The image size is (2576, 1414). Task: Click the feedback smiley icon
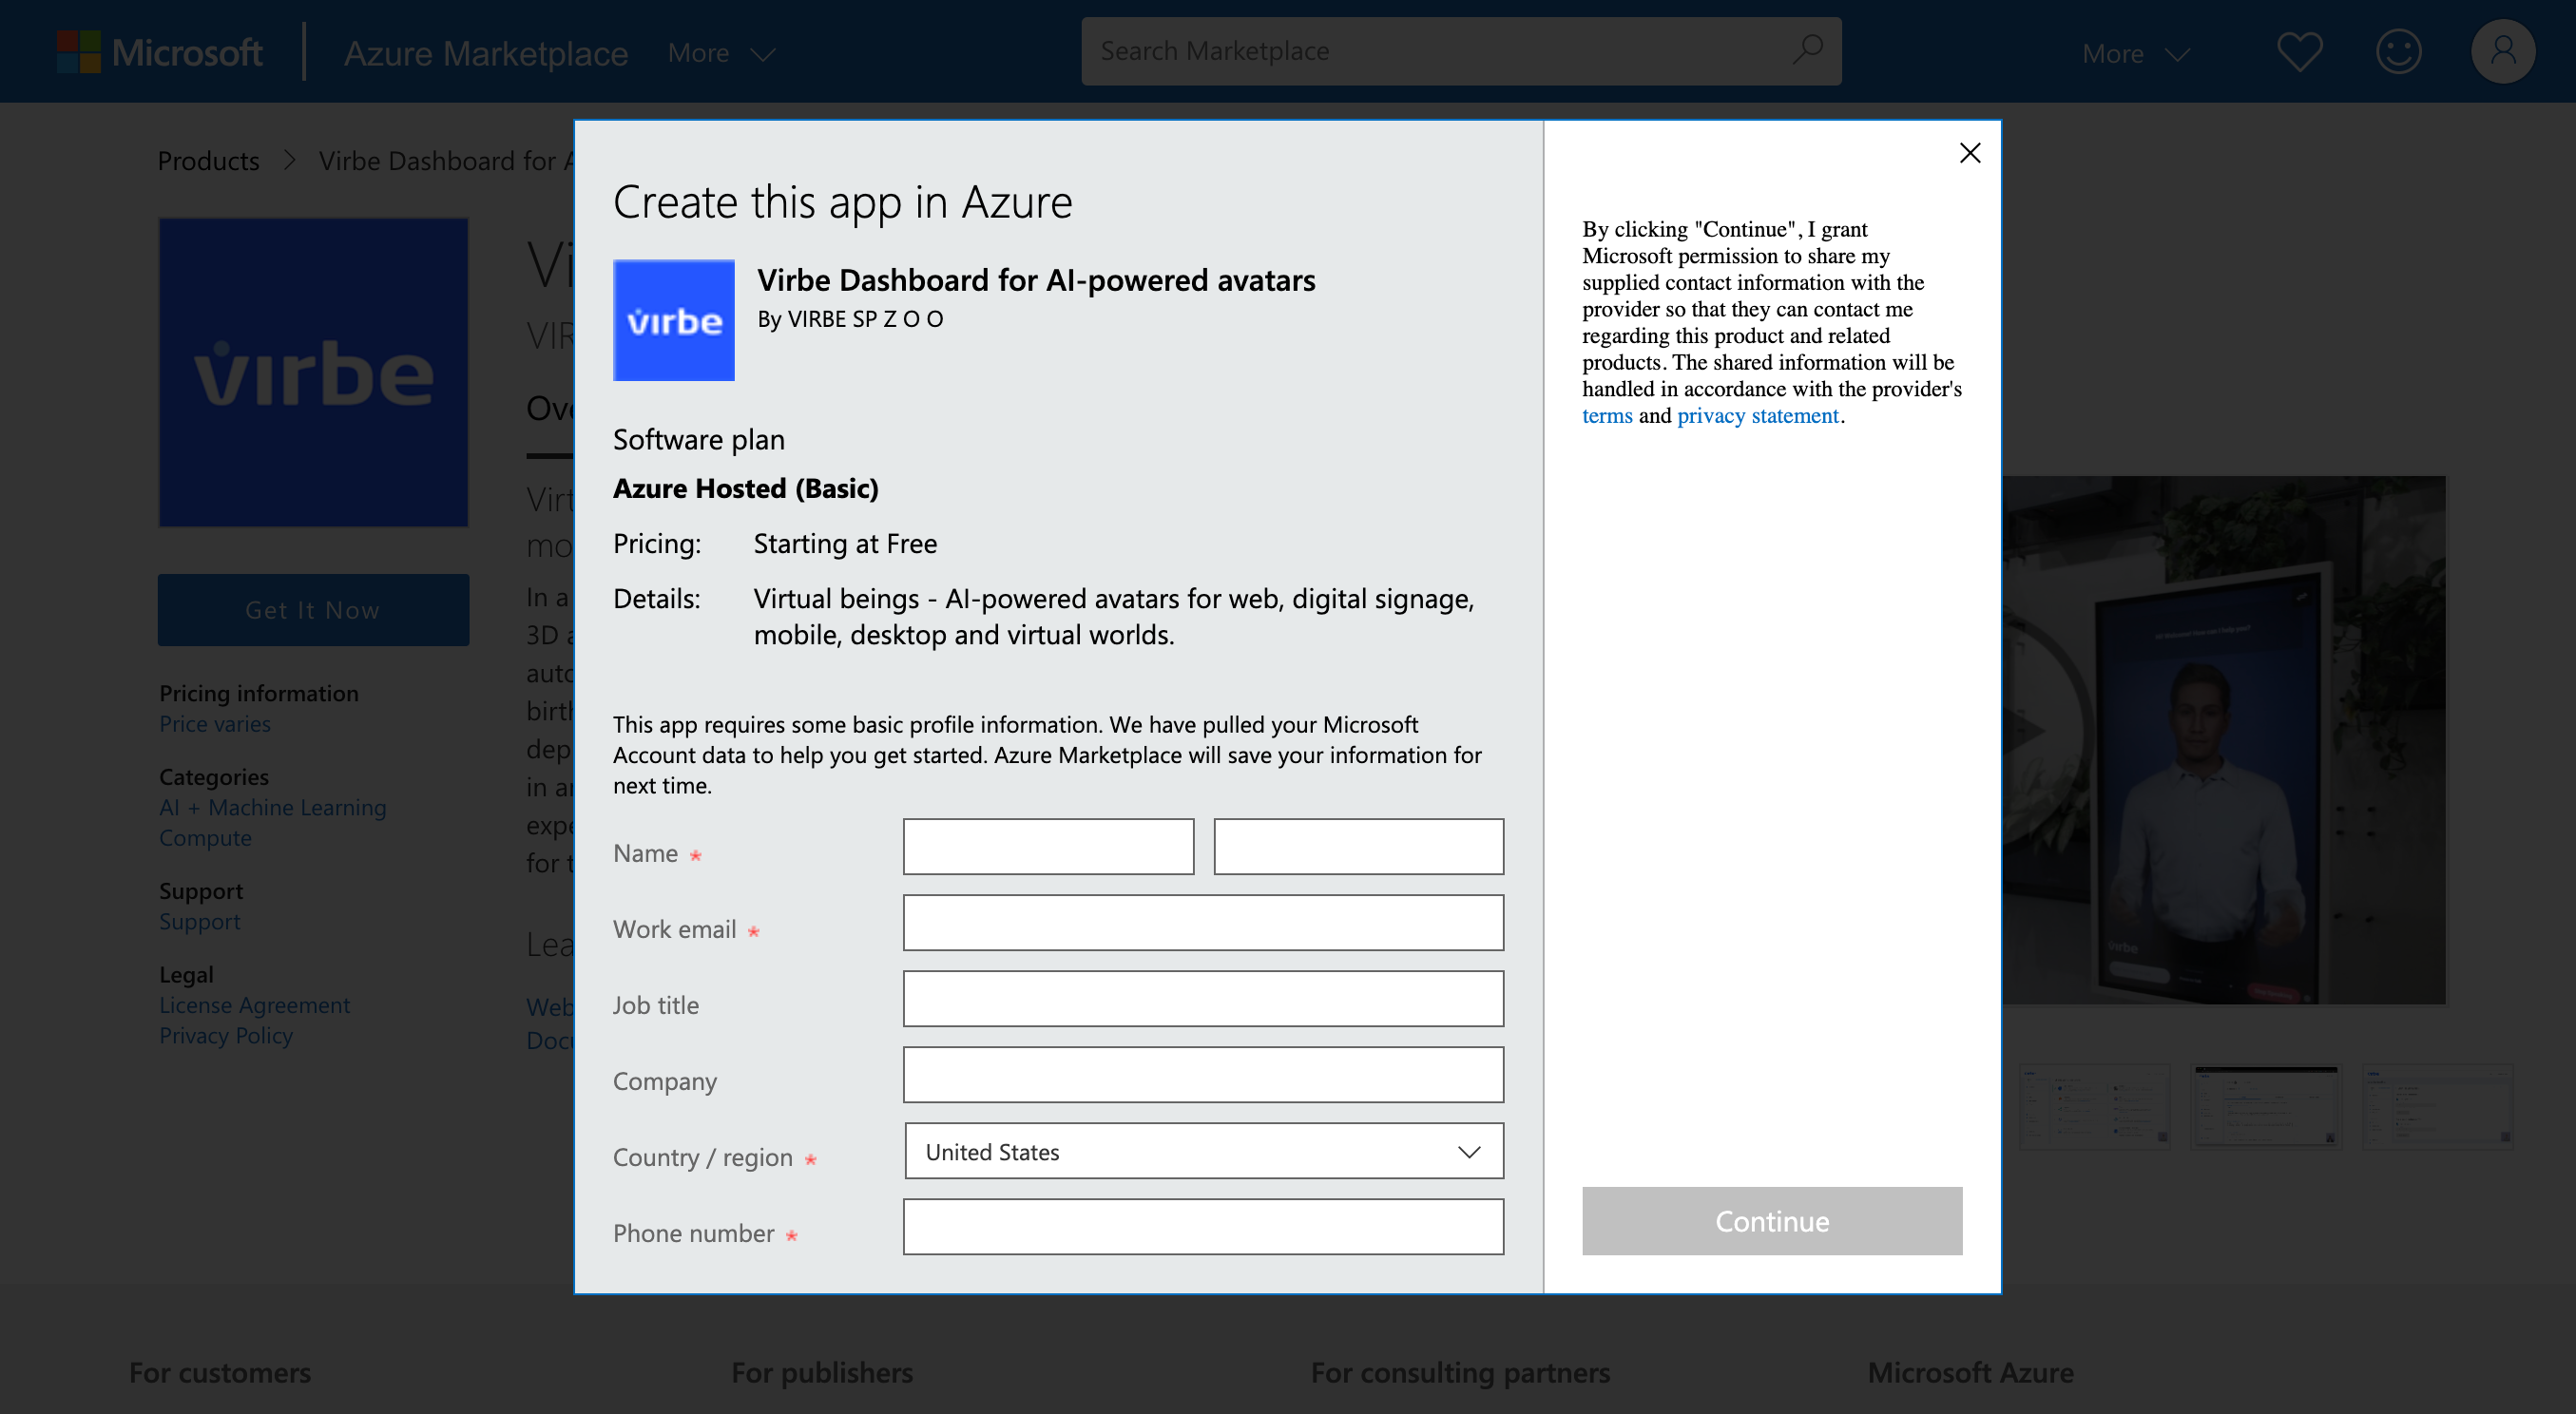coord(2398,52)
